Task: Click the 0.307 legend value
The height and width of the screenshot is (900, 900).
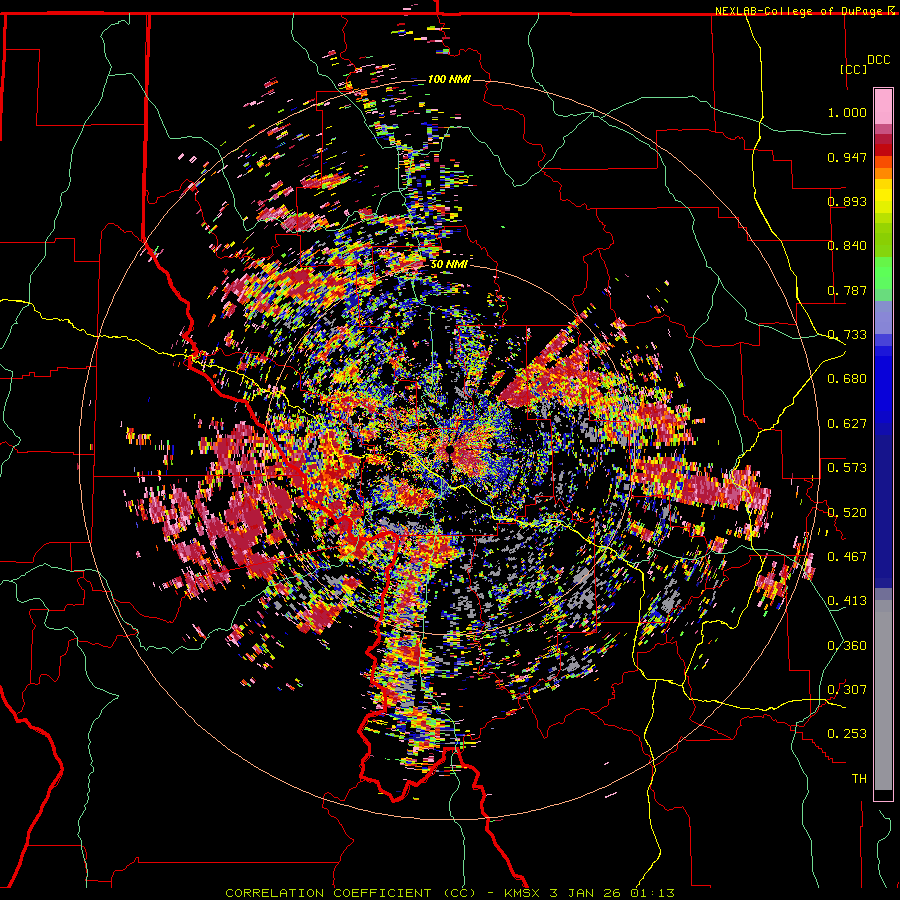Action: point(847,690)
